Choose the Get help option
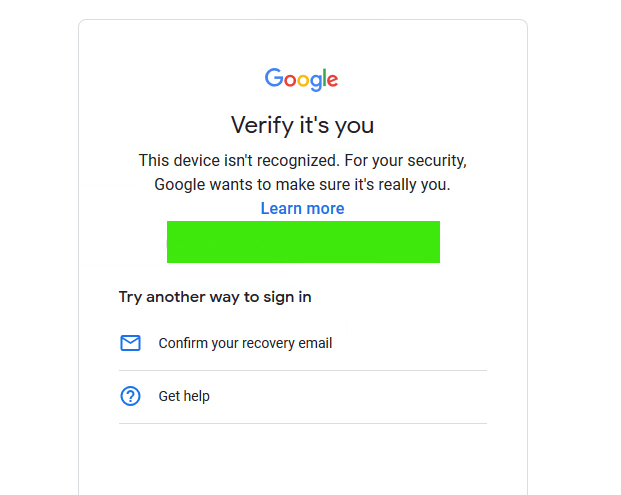The image size is (621, 495). point(184,396)
